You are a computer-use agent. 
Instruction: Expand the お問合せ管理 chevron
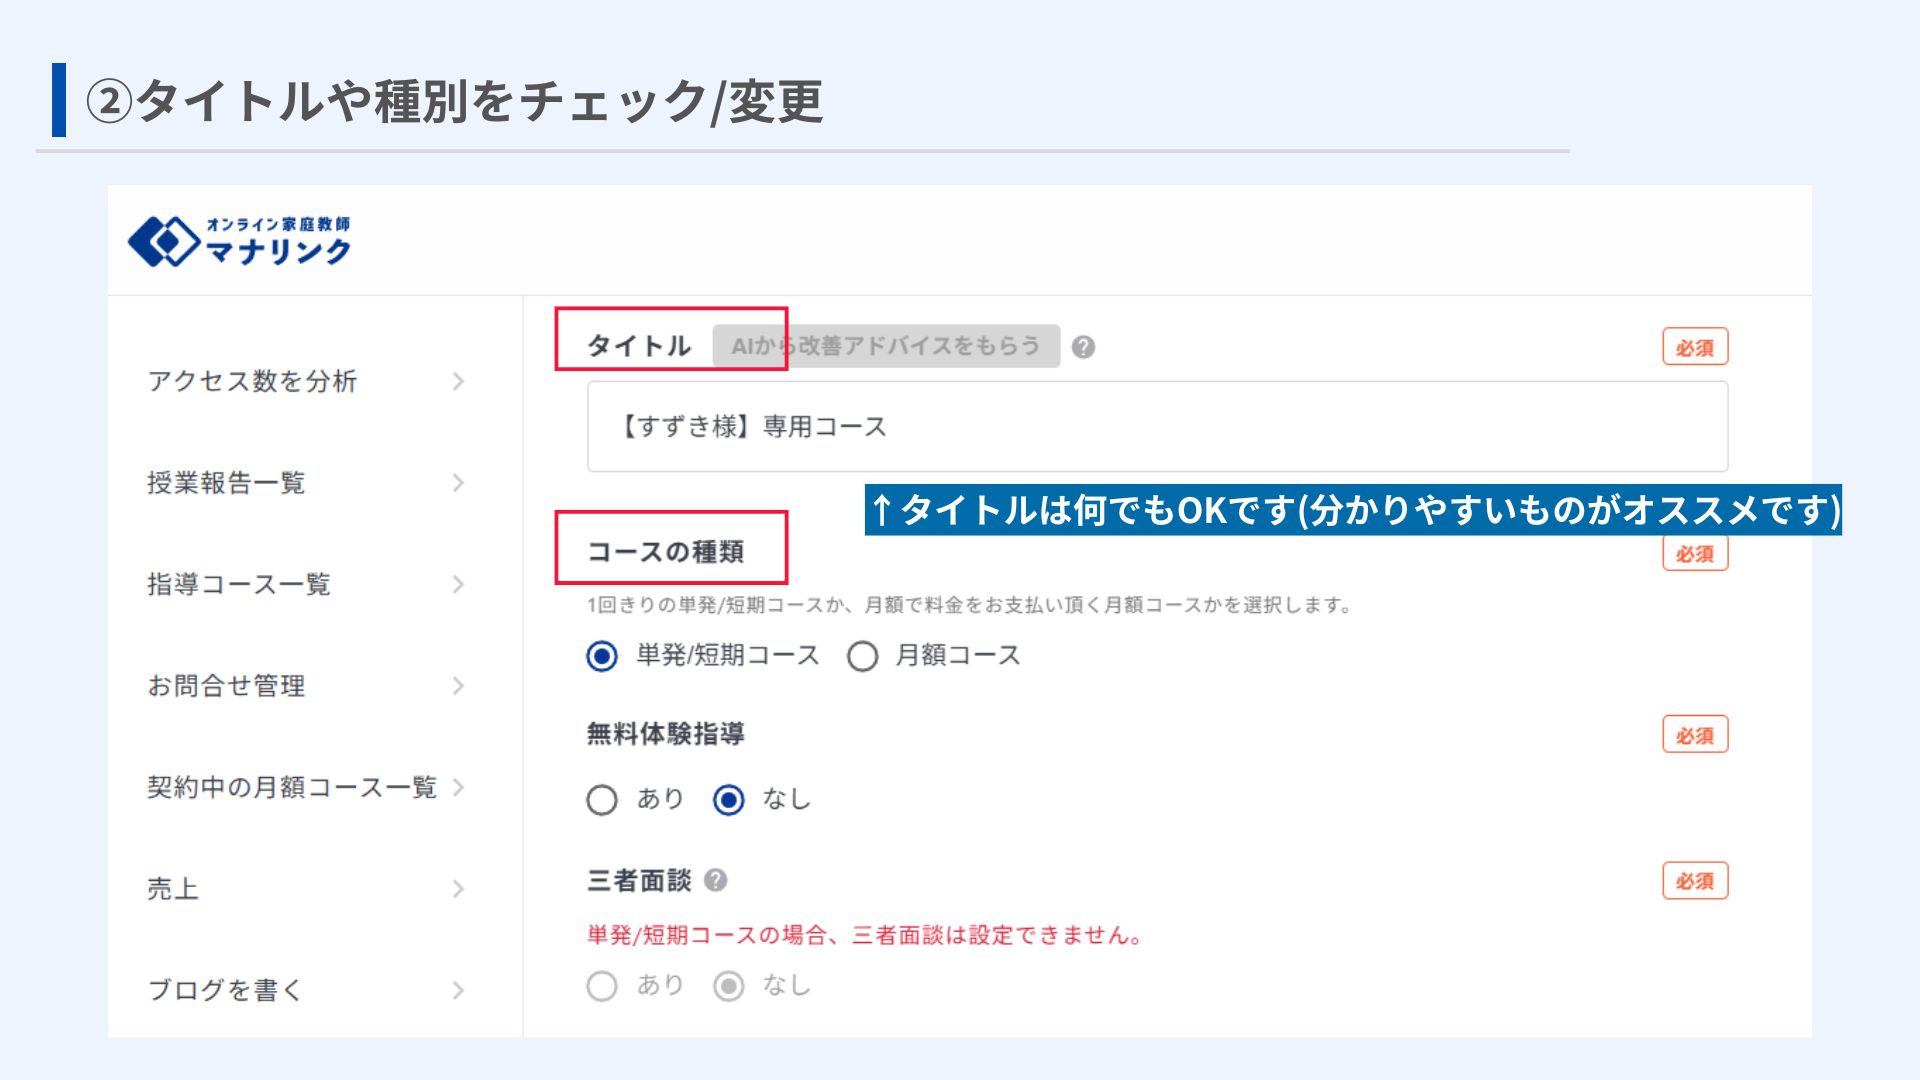click(458, 686)
